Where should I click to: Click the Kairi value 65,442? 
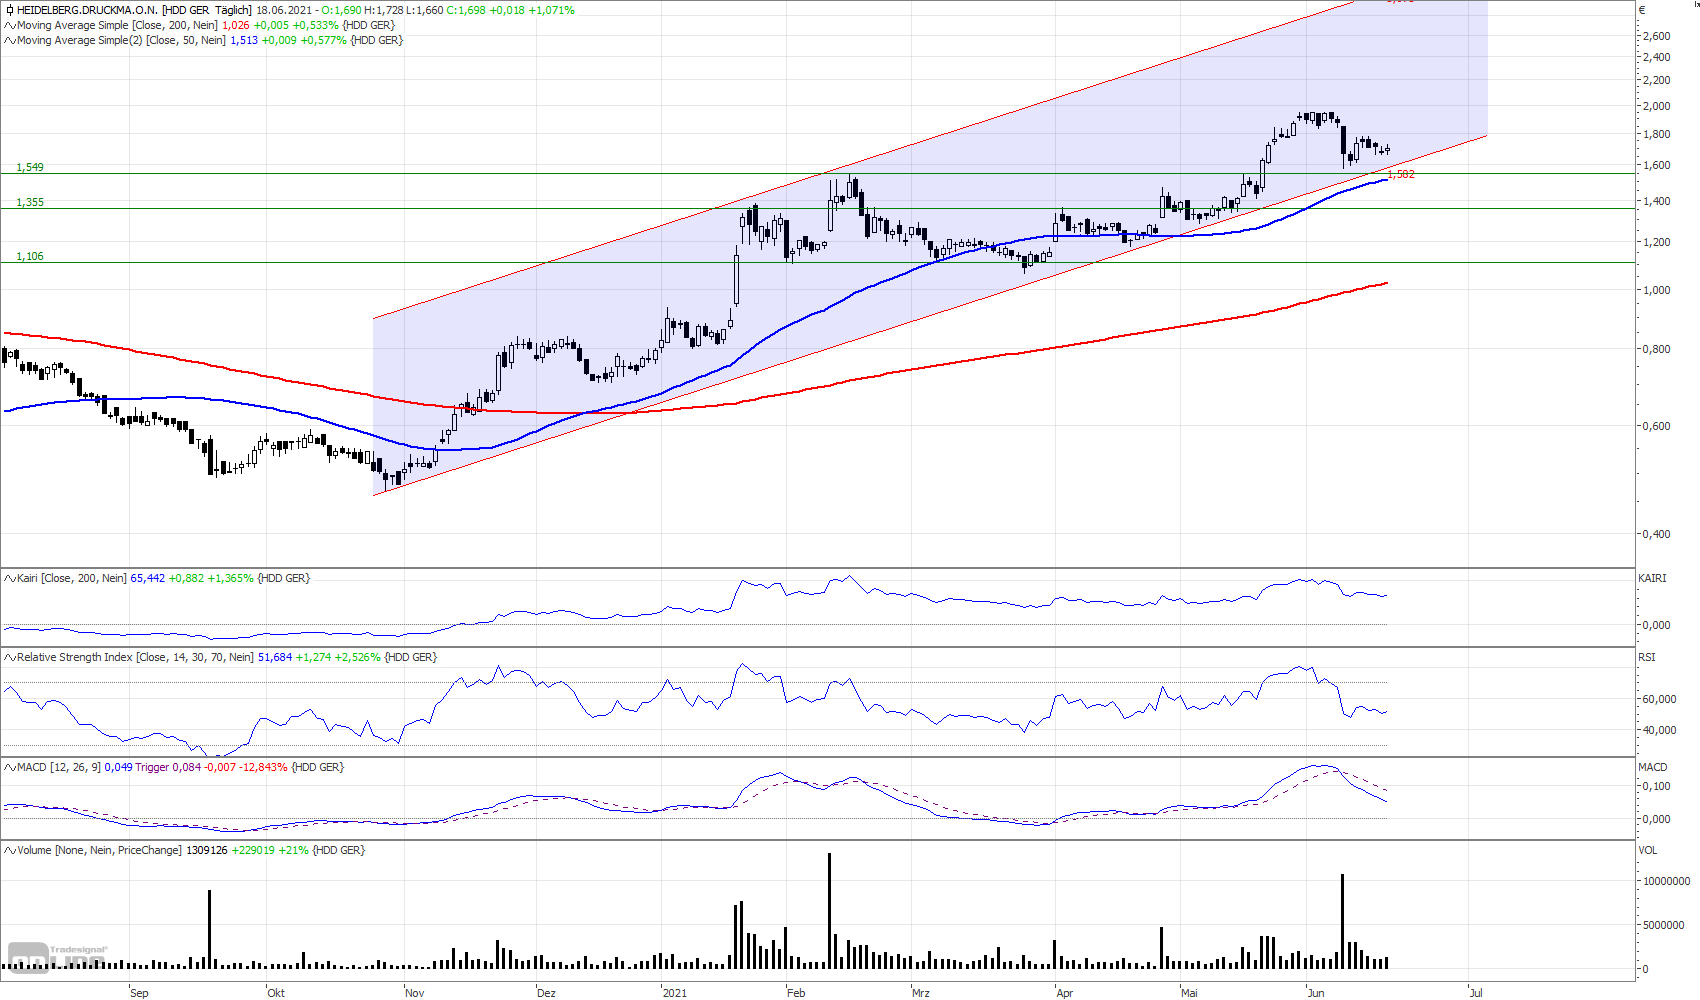point(147,578)
